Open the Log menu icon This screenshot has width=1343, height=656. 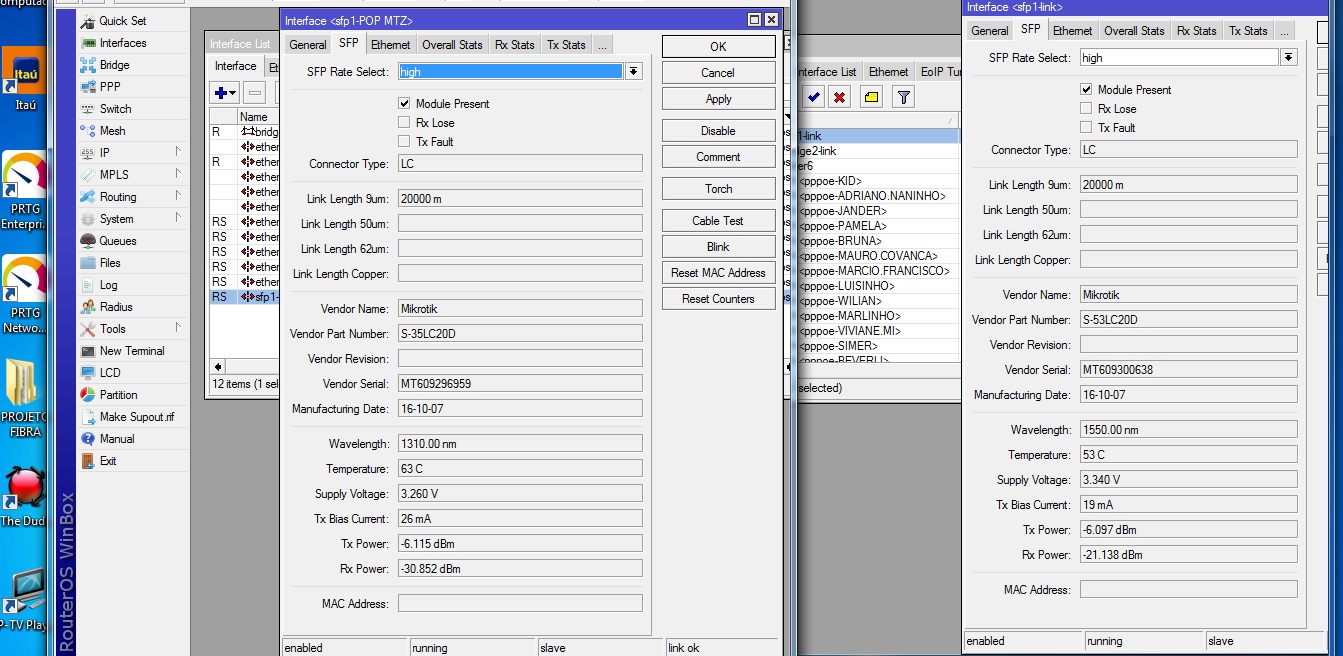point(88,285)
